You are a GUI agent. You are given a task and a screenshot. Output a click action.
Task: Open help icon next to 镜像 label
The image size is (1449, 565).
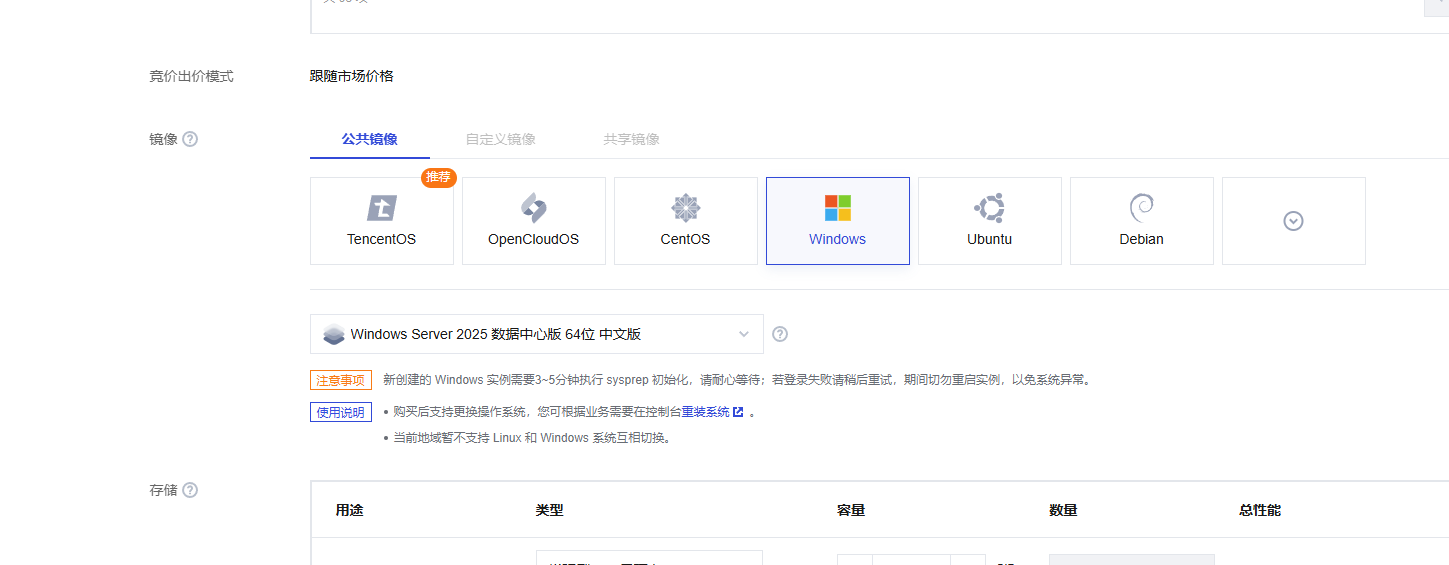coord(190,139)
